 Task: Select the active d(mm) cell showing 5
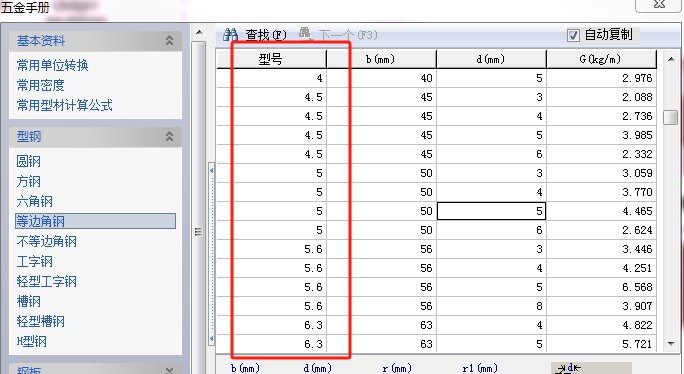coord(491,211)
